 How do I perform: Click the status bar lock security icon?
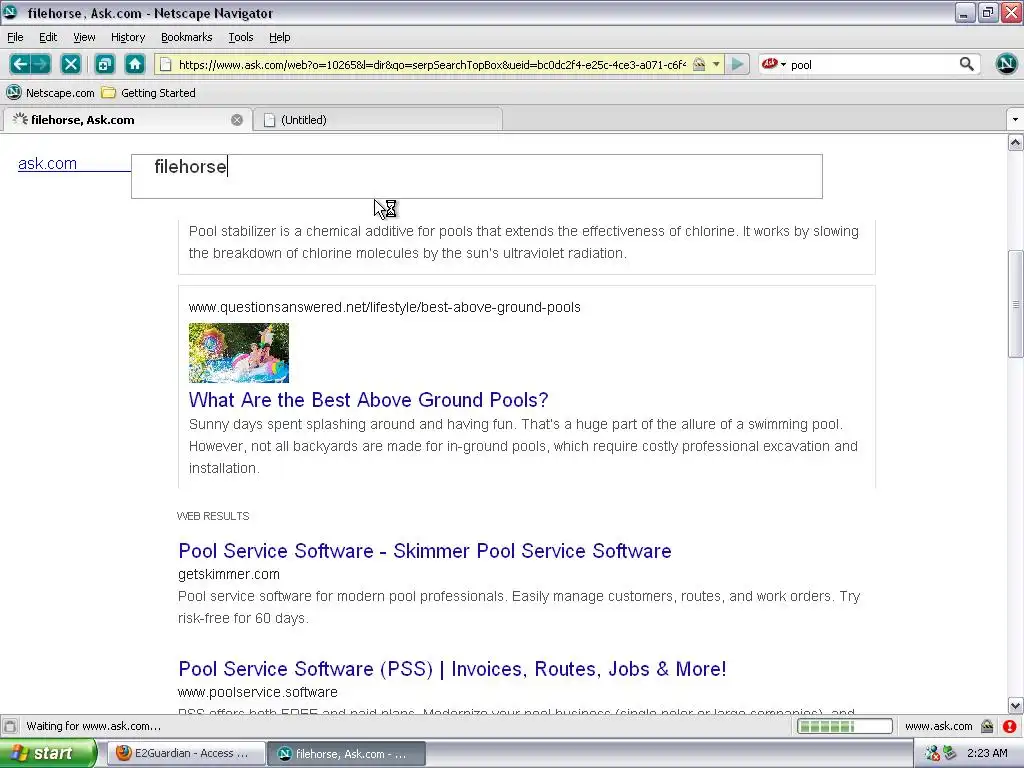click(987, 726)
